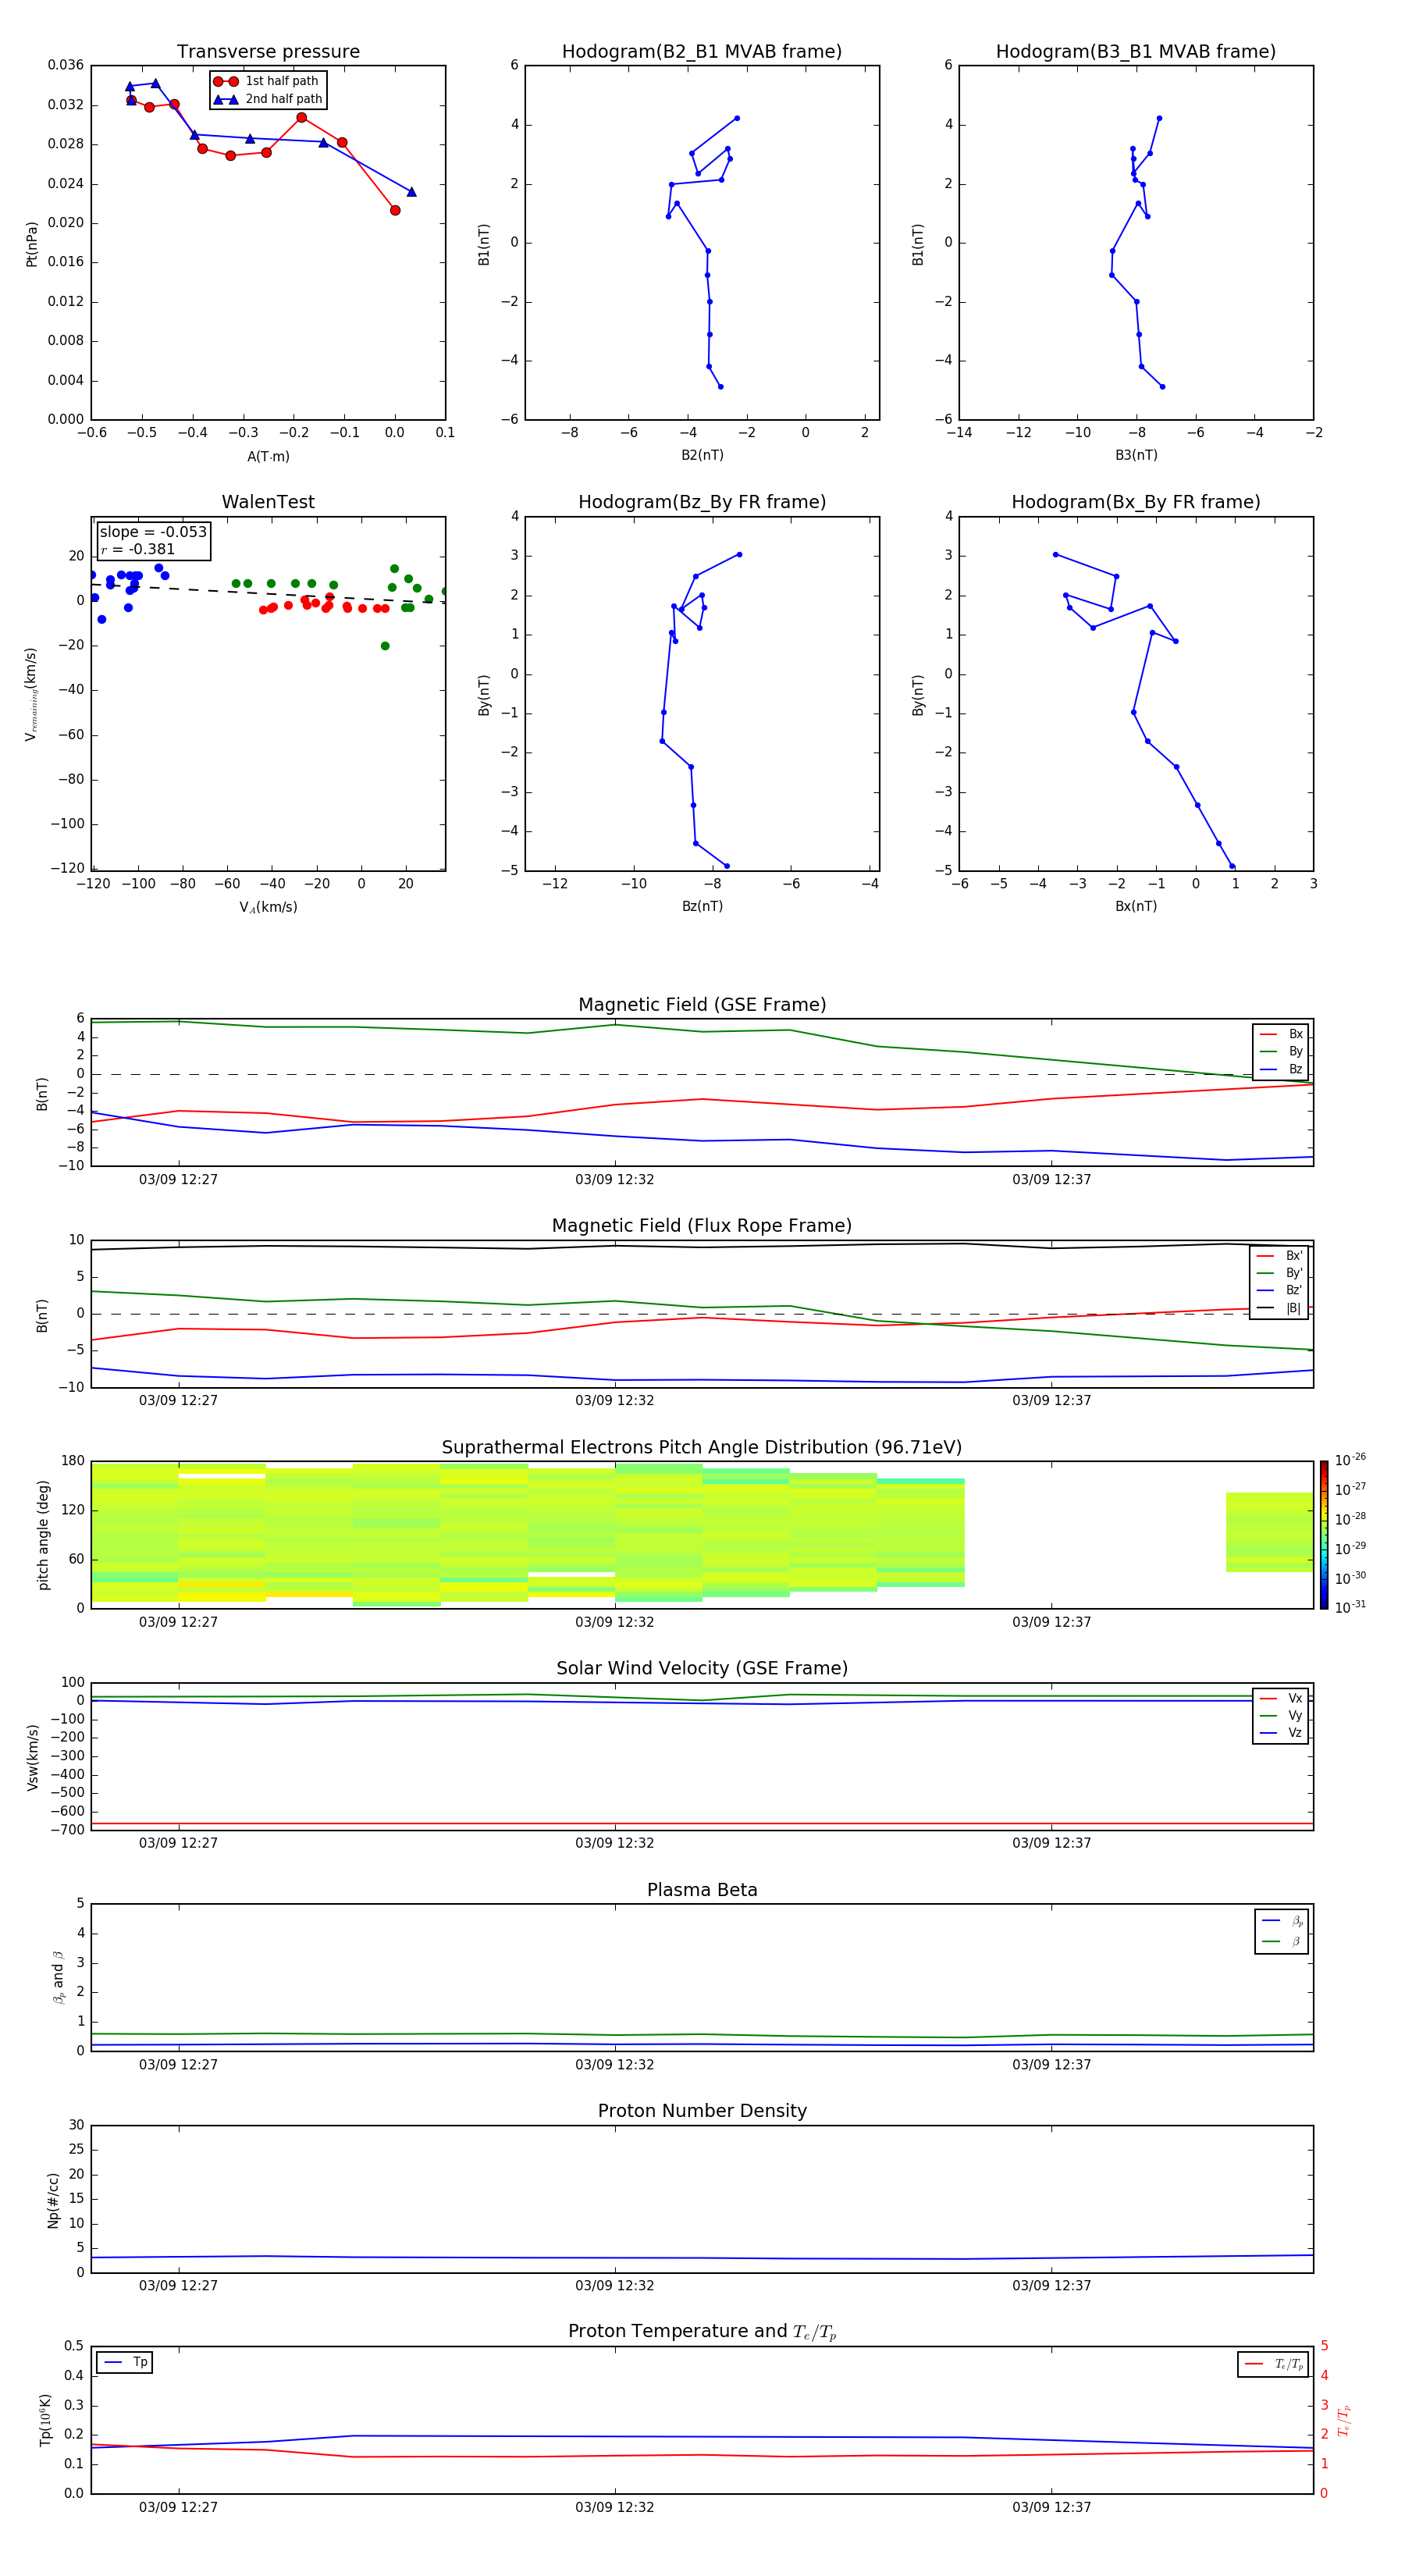Image resolution: width=1405 pixels, height=2576 pixels.
Task: Select the "1st half path" legend entry
Action: click(x=267, y=81)
